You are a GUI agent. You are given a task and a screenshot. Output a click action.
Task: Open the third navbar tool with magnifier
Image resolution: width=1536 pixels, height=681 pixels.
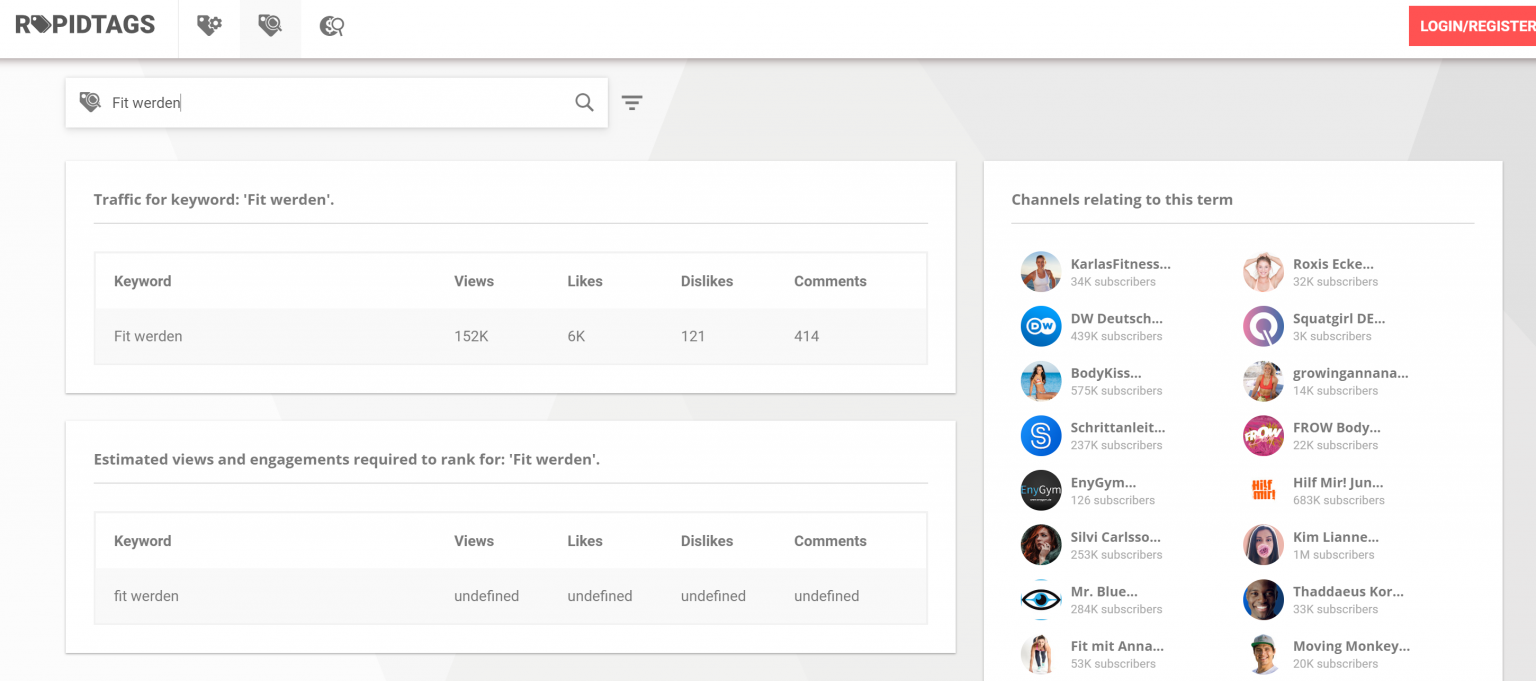(332, 26)
